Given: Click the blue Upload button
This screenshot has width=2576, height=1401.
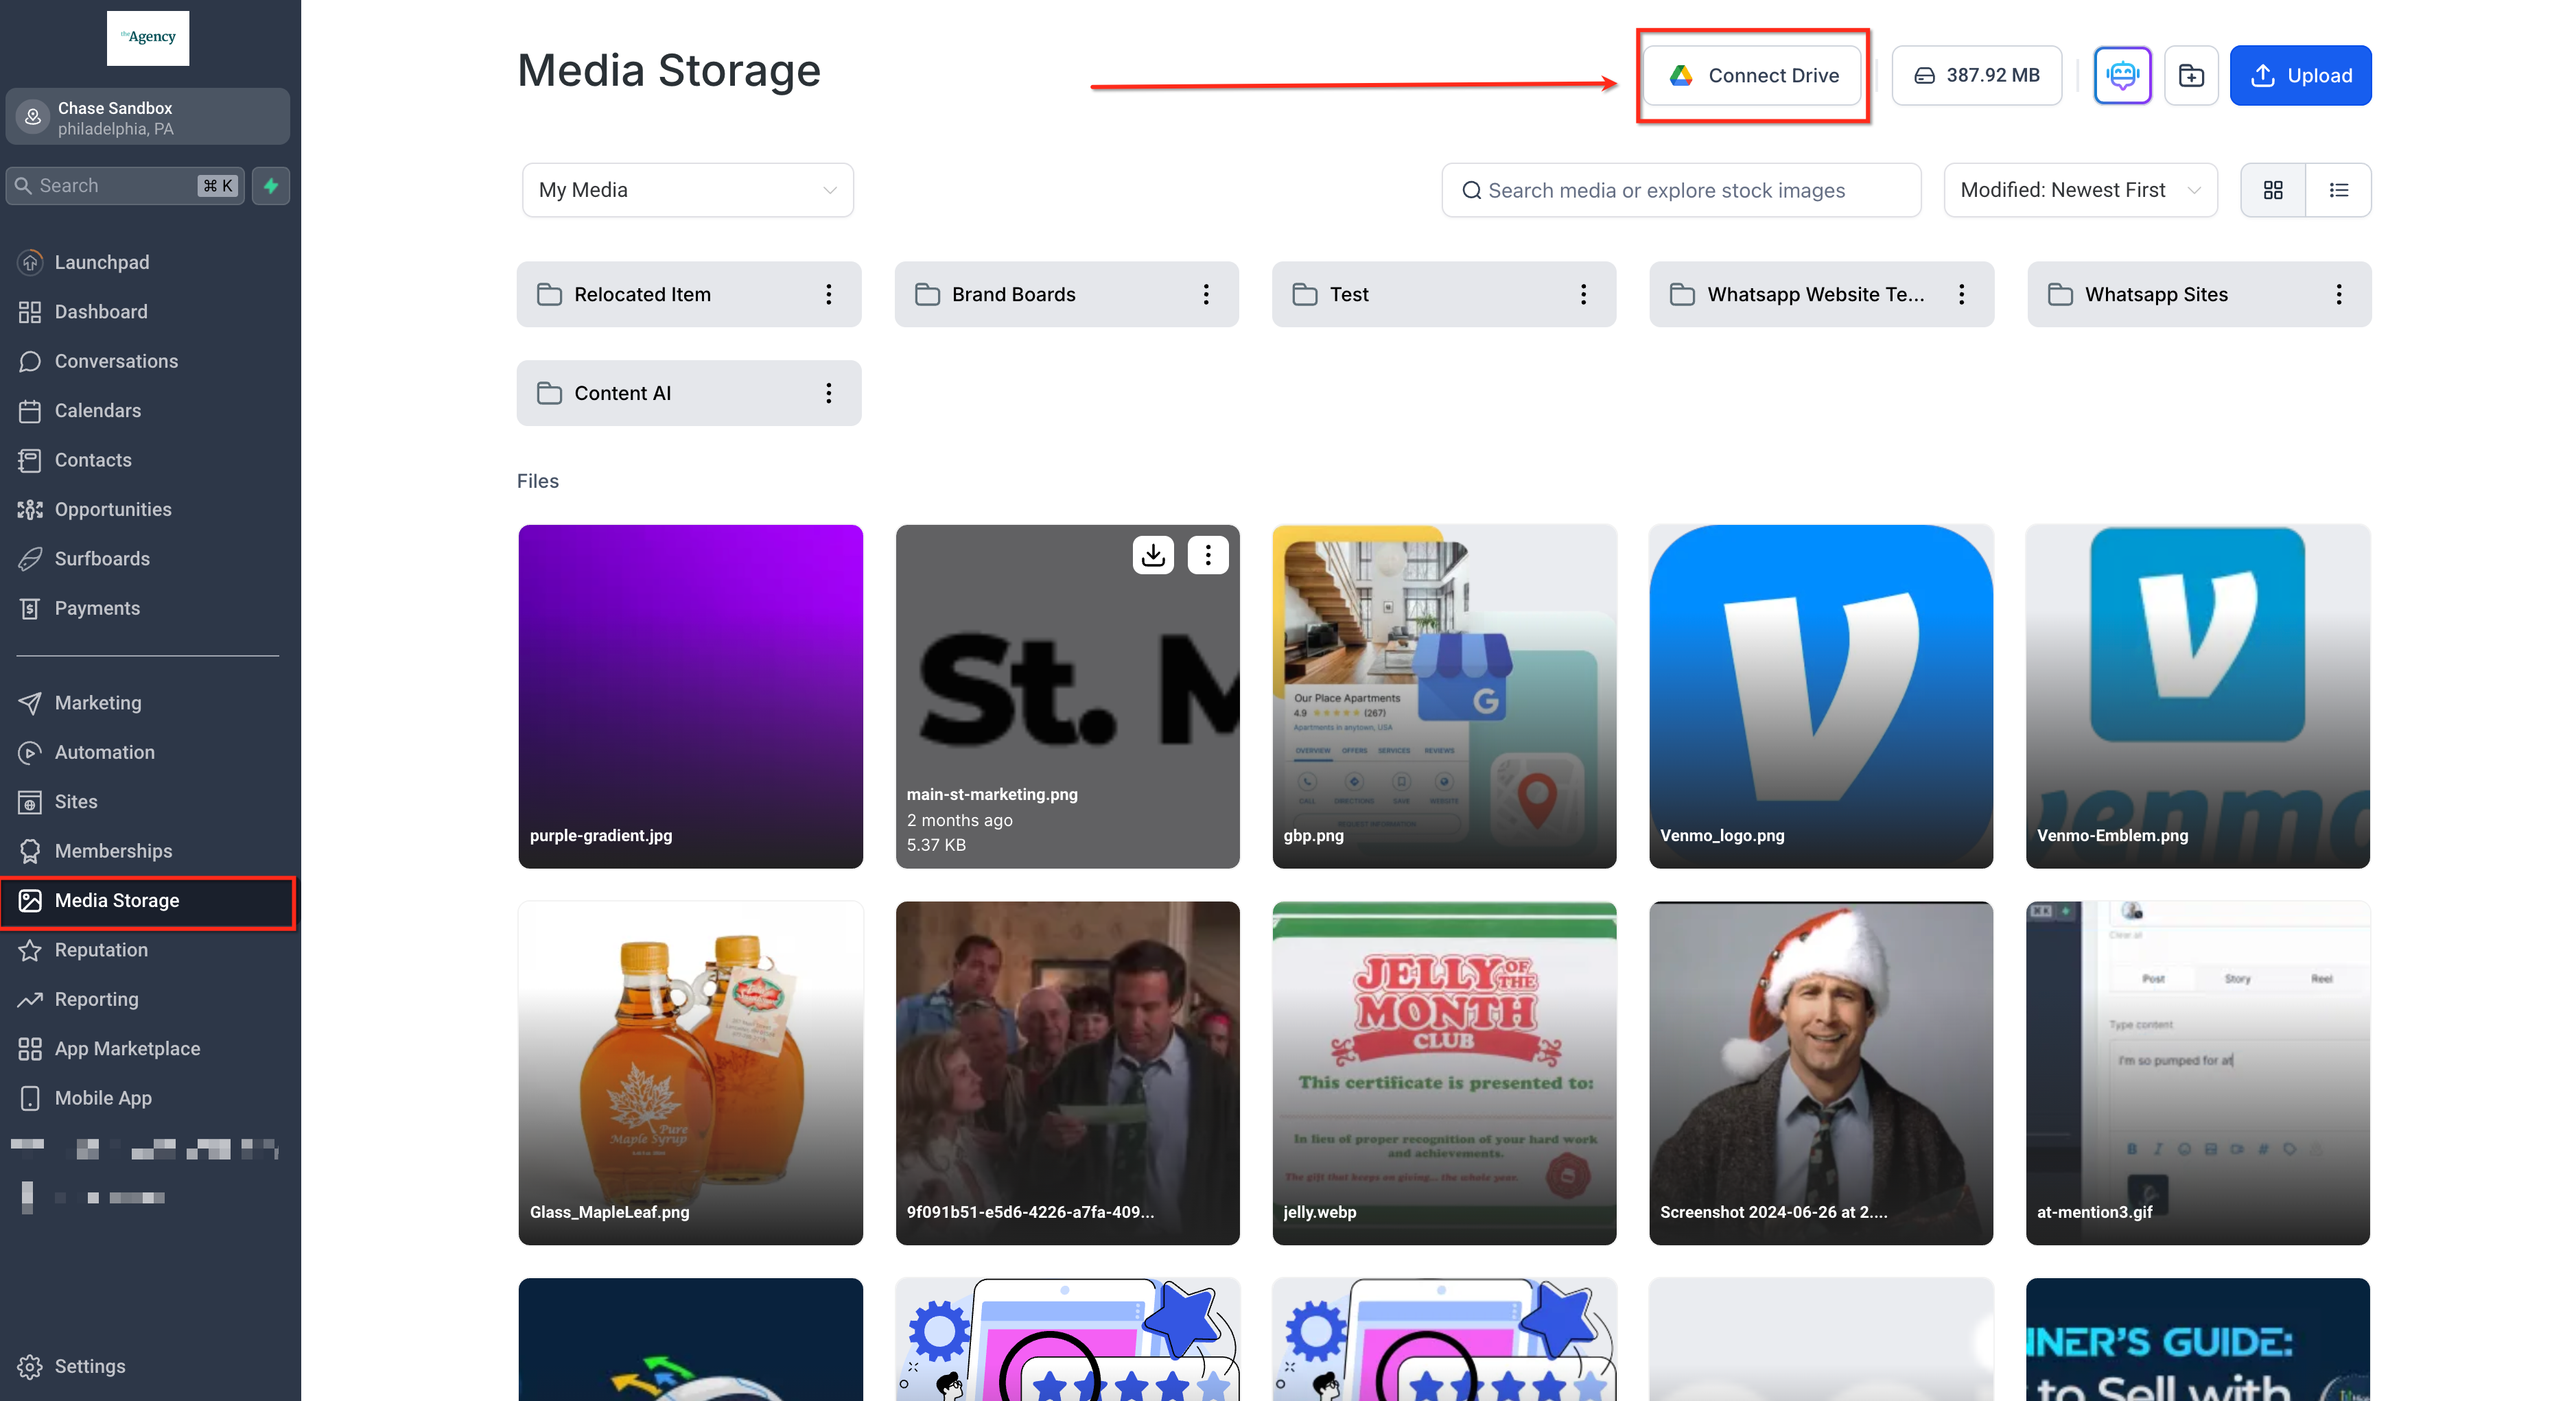Looking at the screenshot, I should (x=2300, y=75).
